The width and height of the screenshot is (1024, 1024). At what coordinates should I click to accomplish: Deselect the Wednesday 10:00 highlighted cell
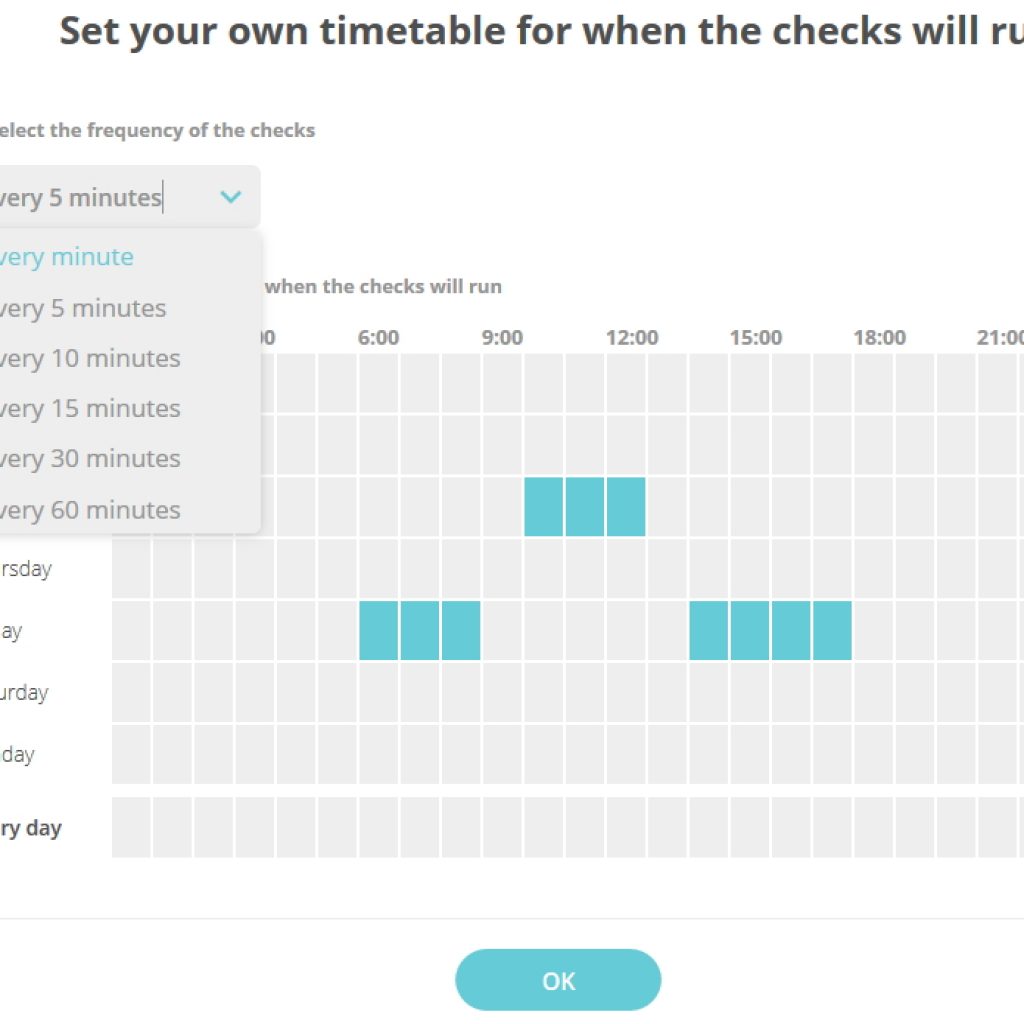543,507
